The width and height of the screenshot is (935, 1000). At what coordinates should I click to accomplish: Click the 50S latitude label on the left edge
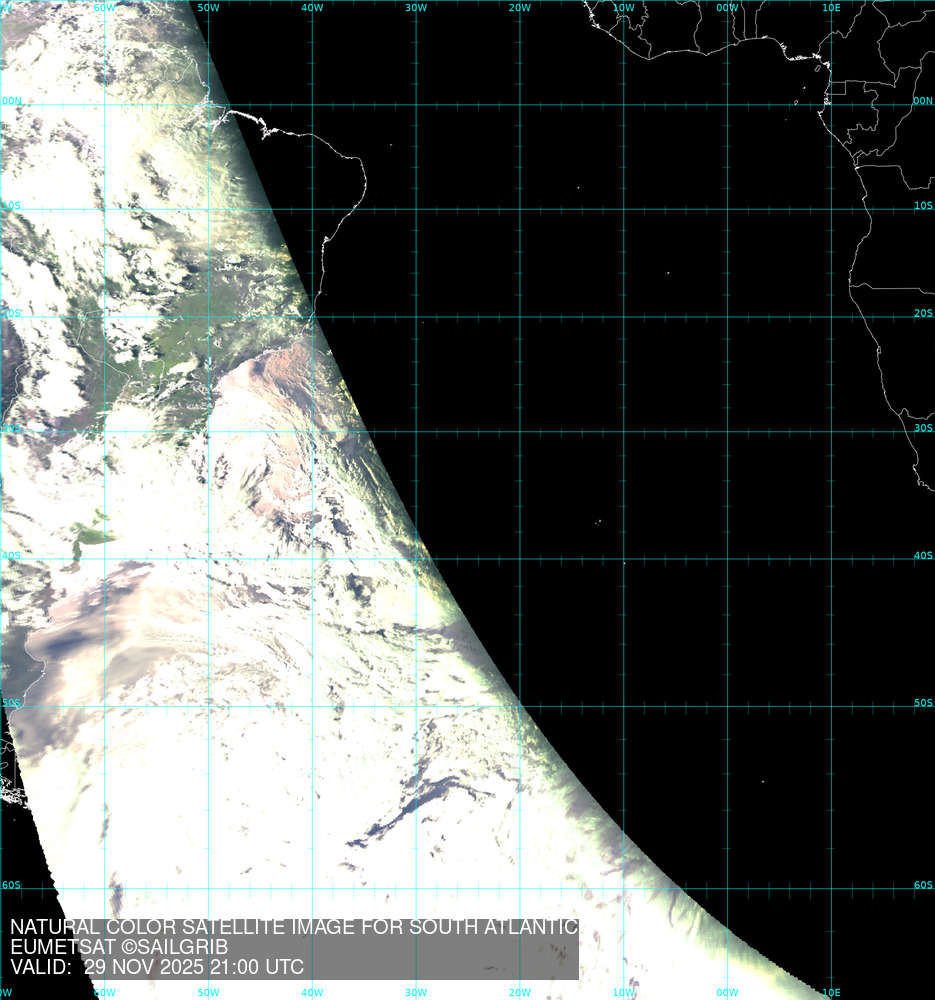coord(11,703)
